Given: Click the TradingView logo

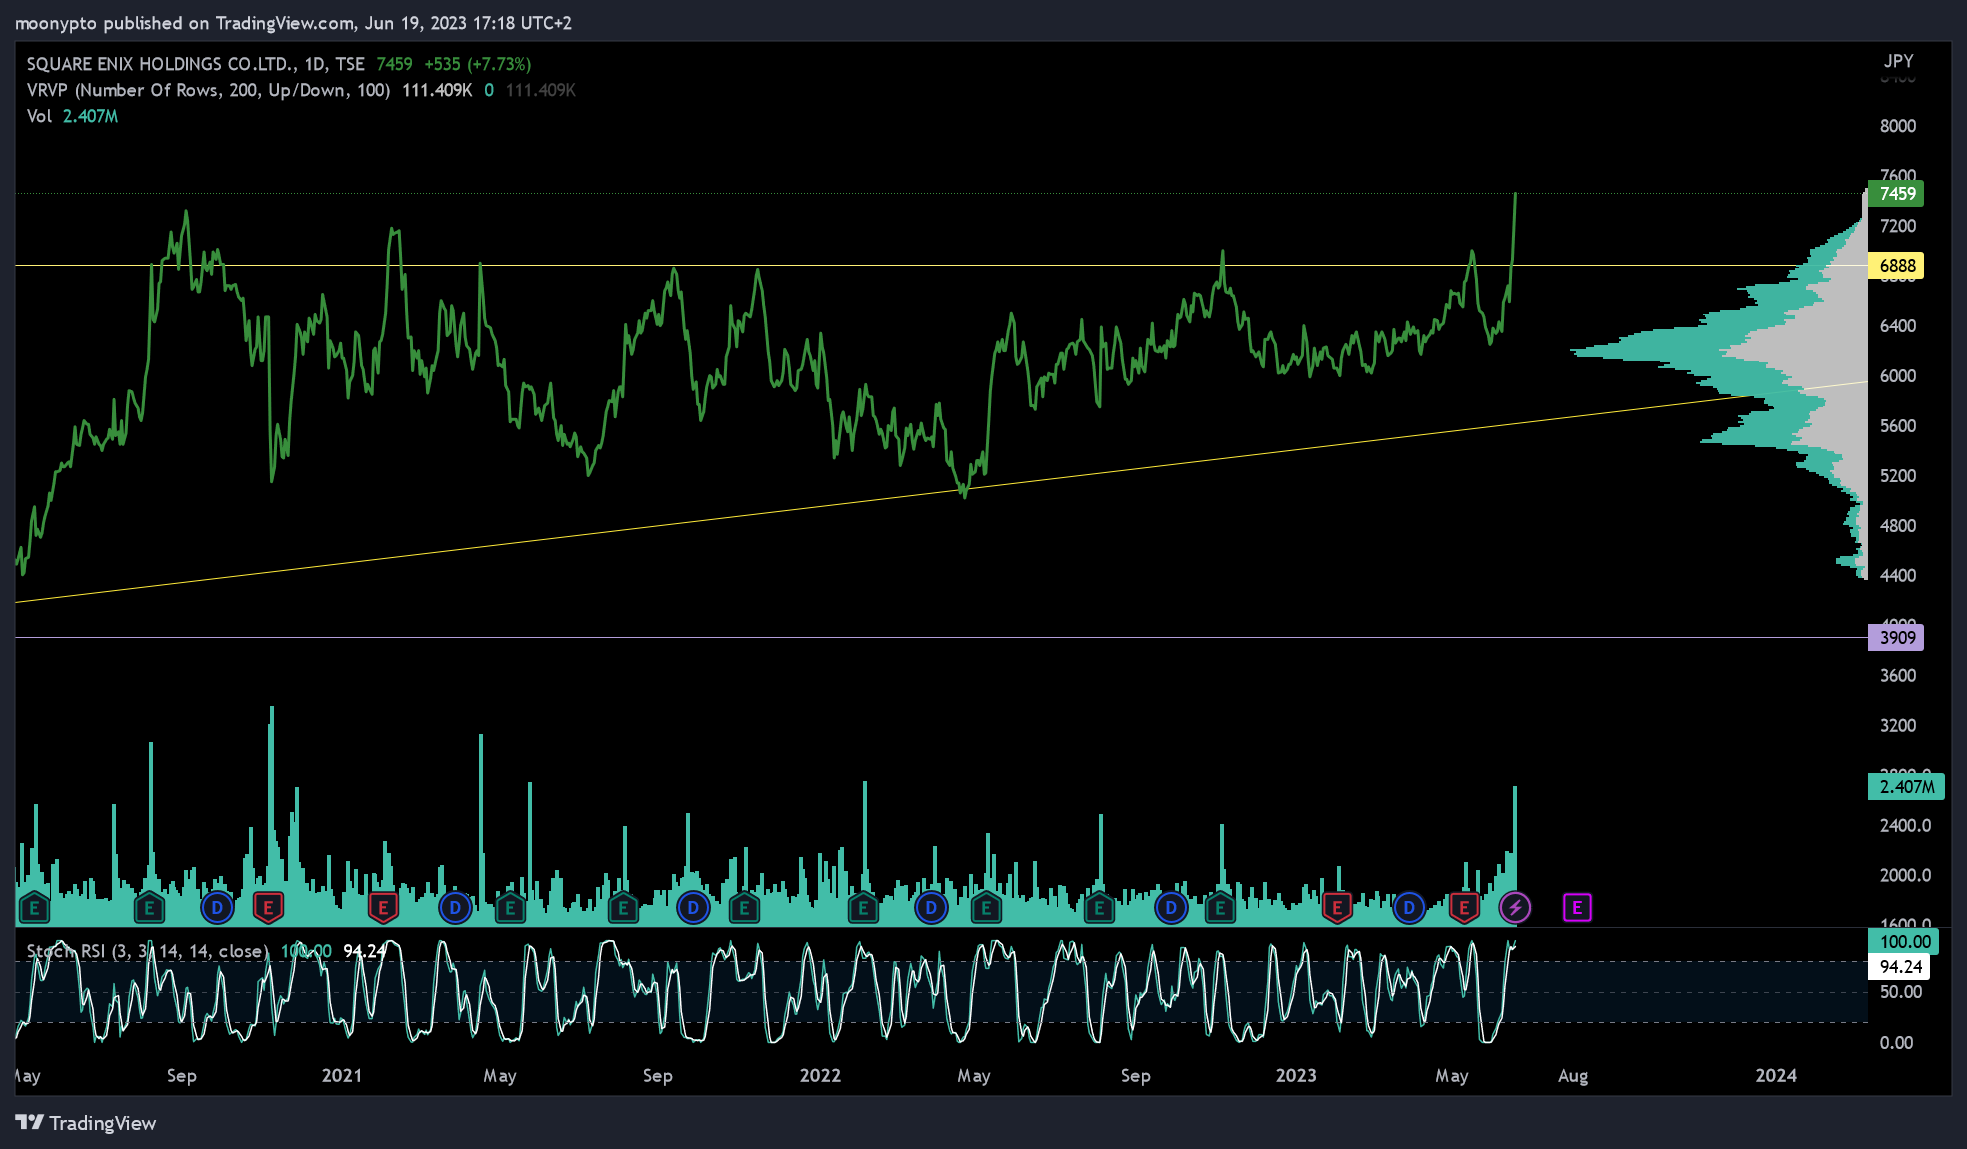Looking at the screenshot, I should (86, 1123).
